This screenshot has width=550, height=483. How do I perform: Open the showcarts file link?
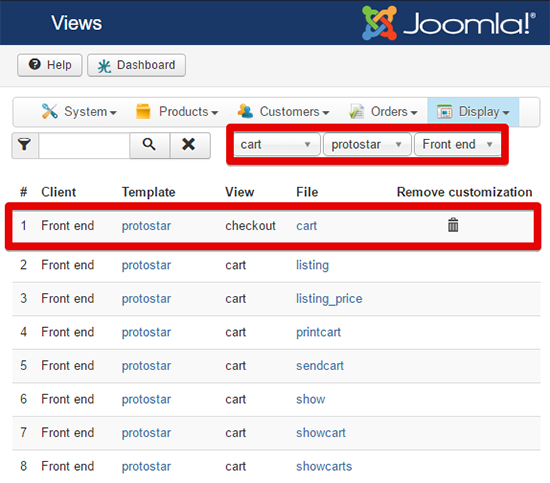(x=324, y=466)
